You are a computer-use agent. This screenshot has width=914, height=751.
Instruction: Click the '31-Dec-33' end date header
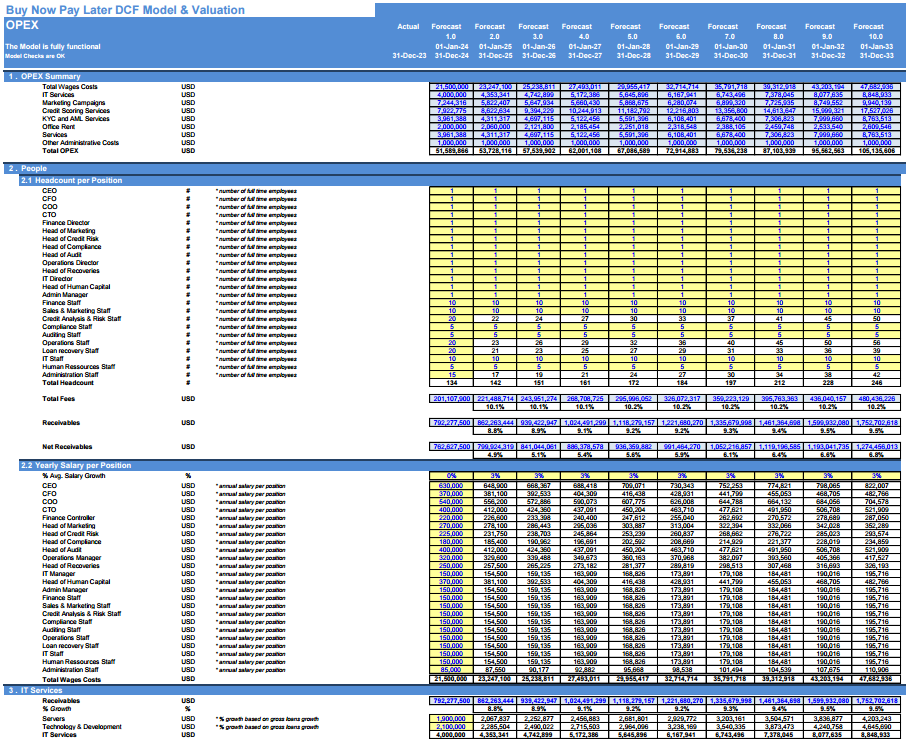876,56
